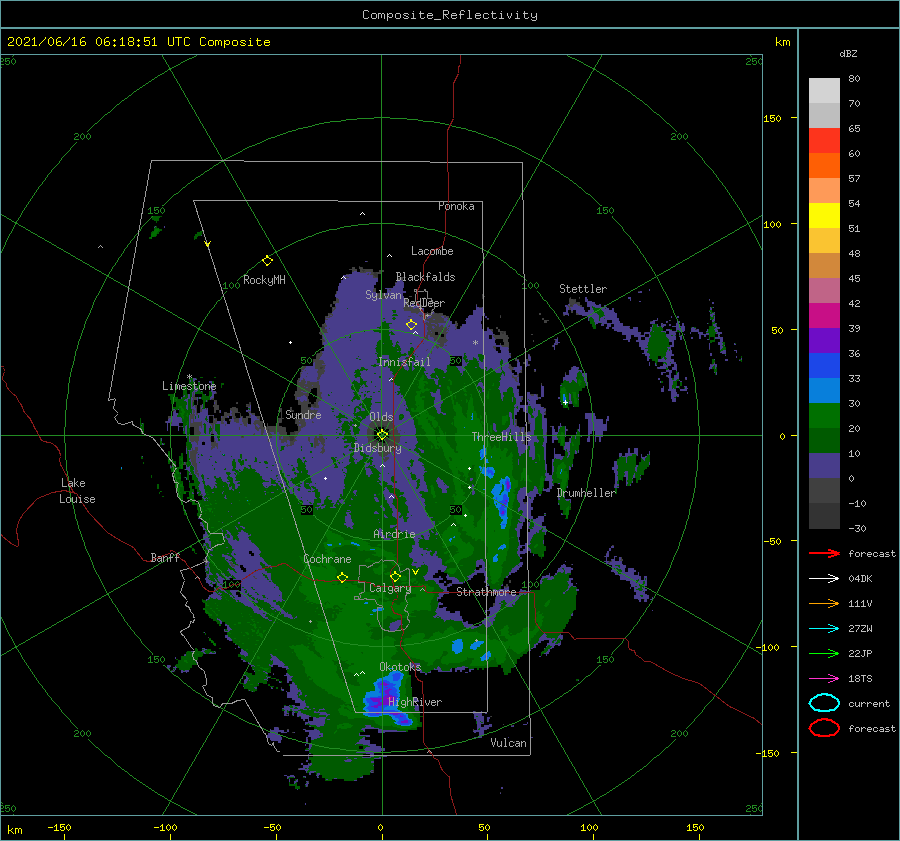Select the Limestone label on map
The height and width of the screenshot is (841, 900).
[189, 386]
